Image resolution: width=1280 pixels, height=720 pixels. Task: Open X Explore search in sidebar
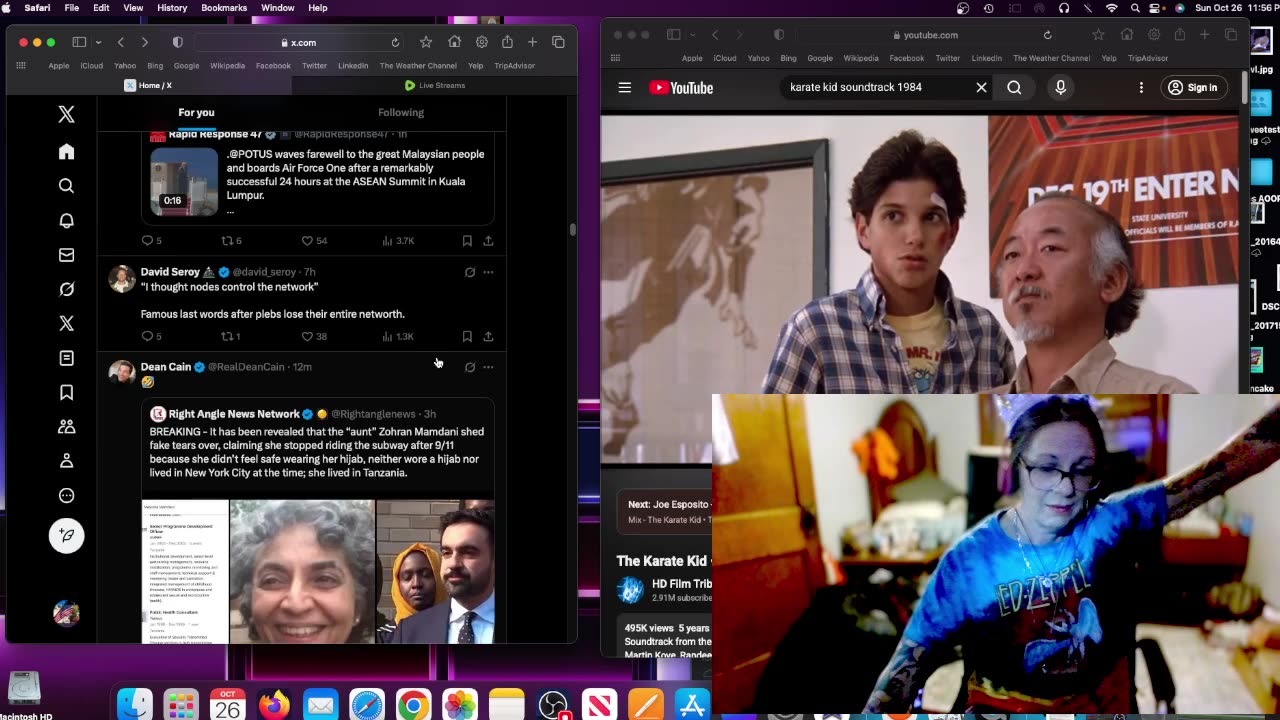coord(66,186)
